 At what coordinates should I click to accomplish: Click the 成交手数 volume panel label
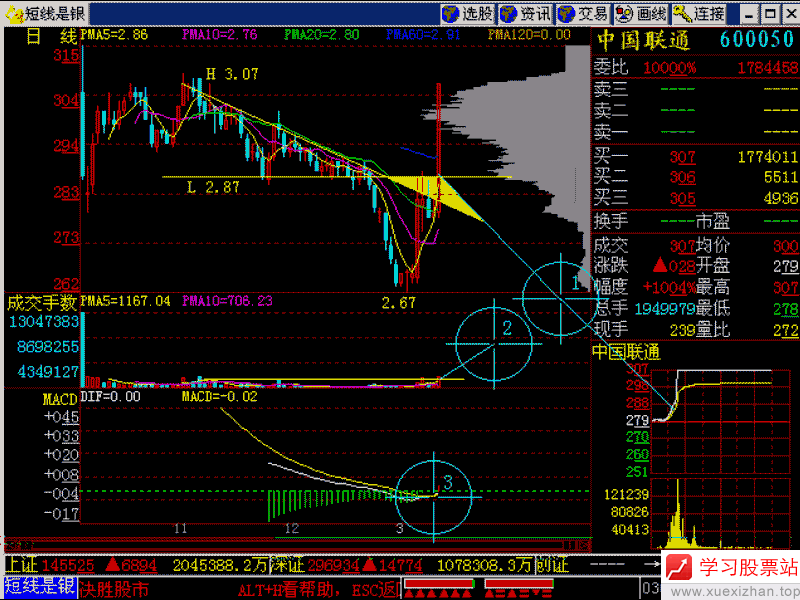[42, 303]
